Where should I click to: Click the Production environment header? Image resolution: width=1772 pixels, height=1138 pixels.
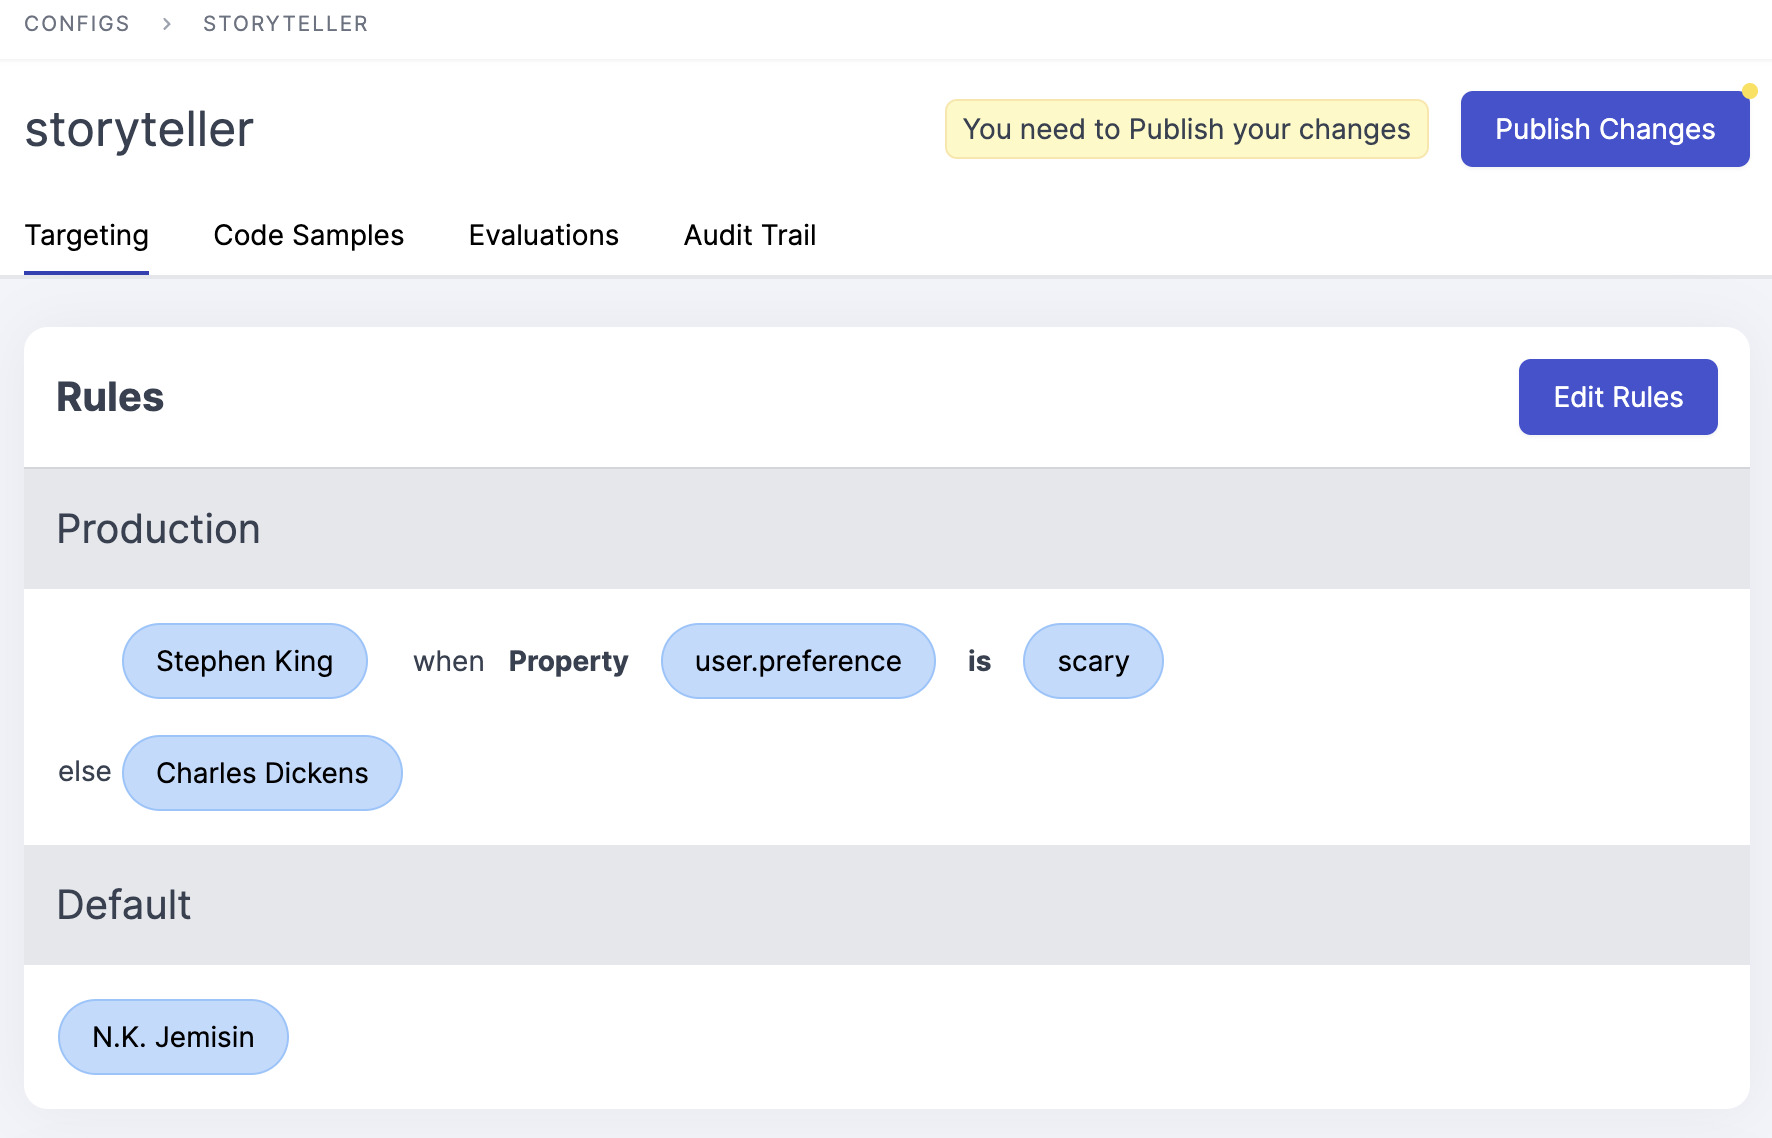(158, 529)
